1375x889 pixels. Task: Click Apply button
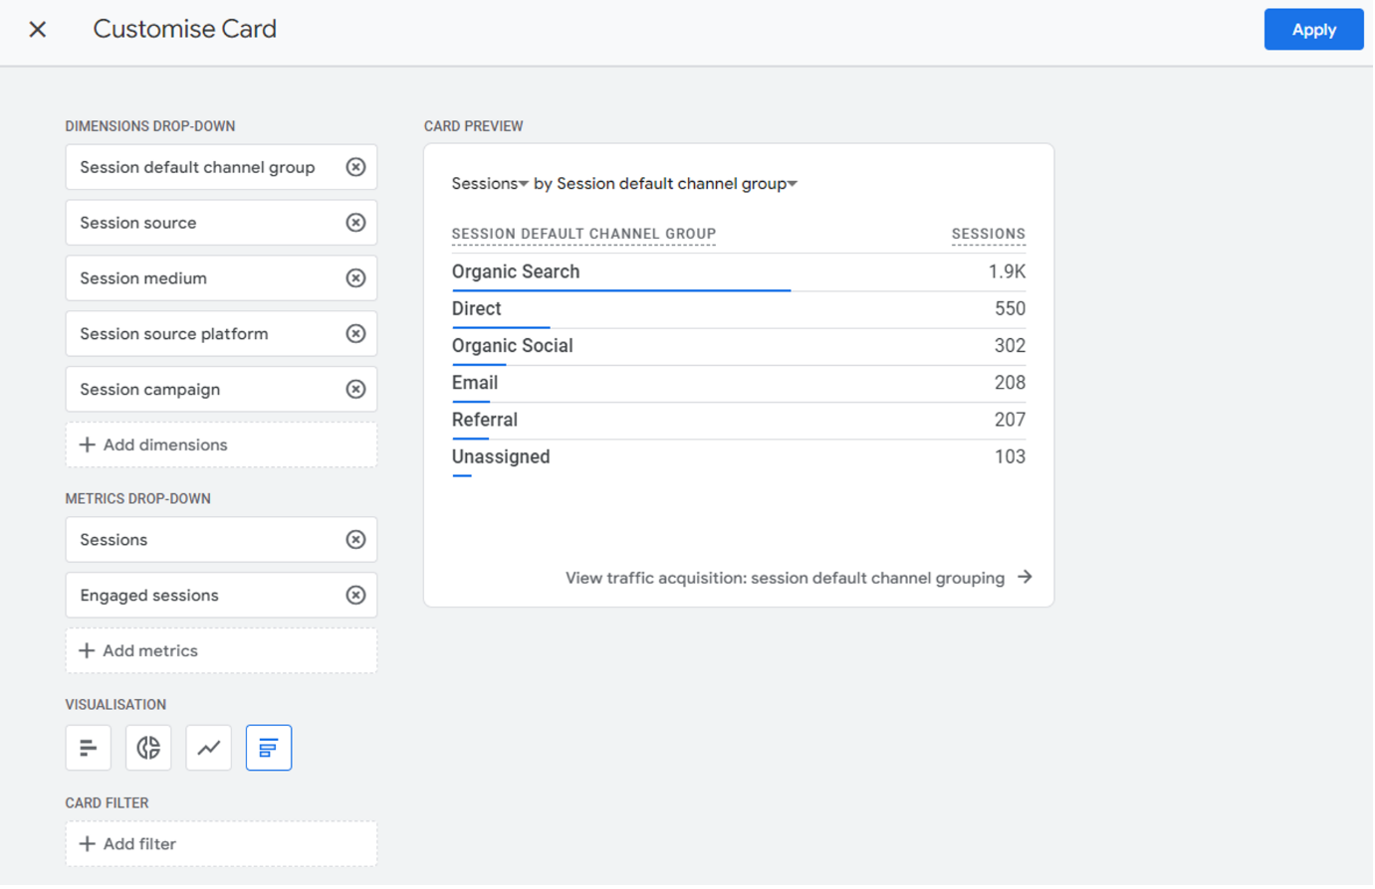[x=1313, y=29]
